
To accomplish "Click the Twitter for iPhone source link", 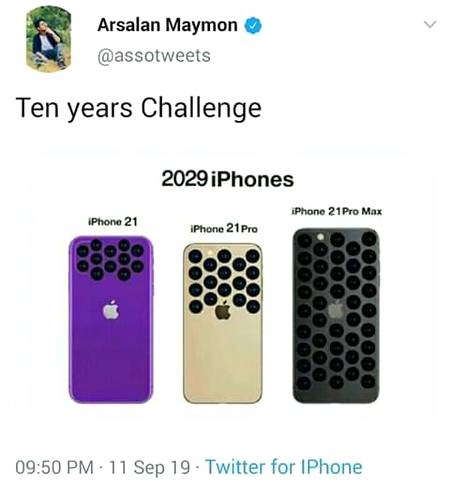I will pyautogui.click(x=284, y=467).
